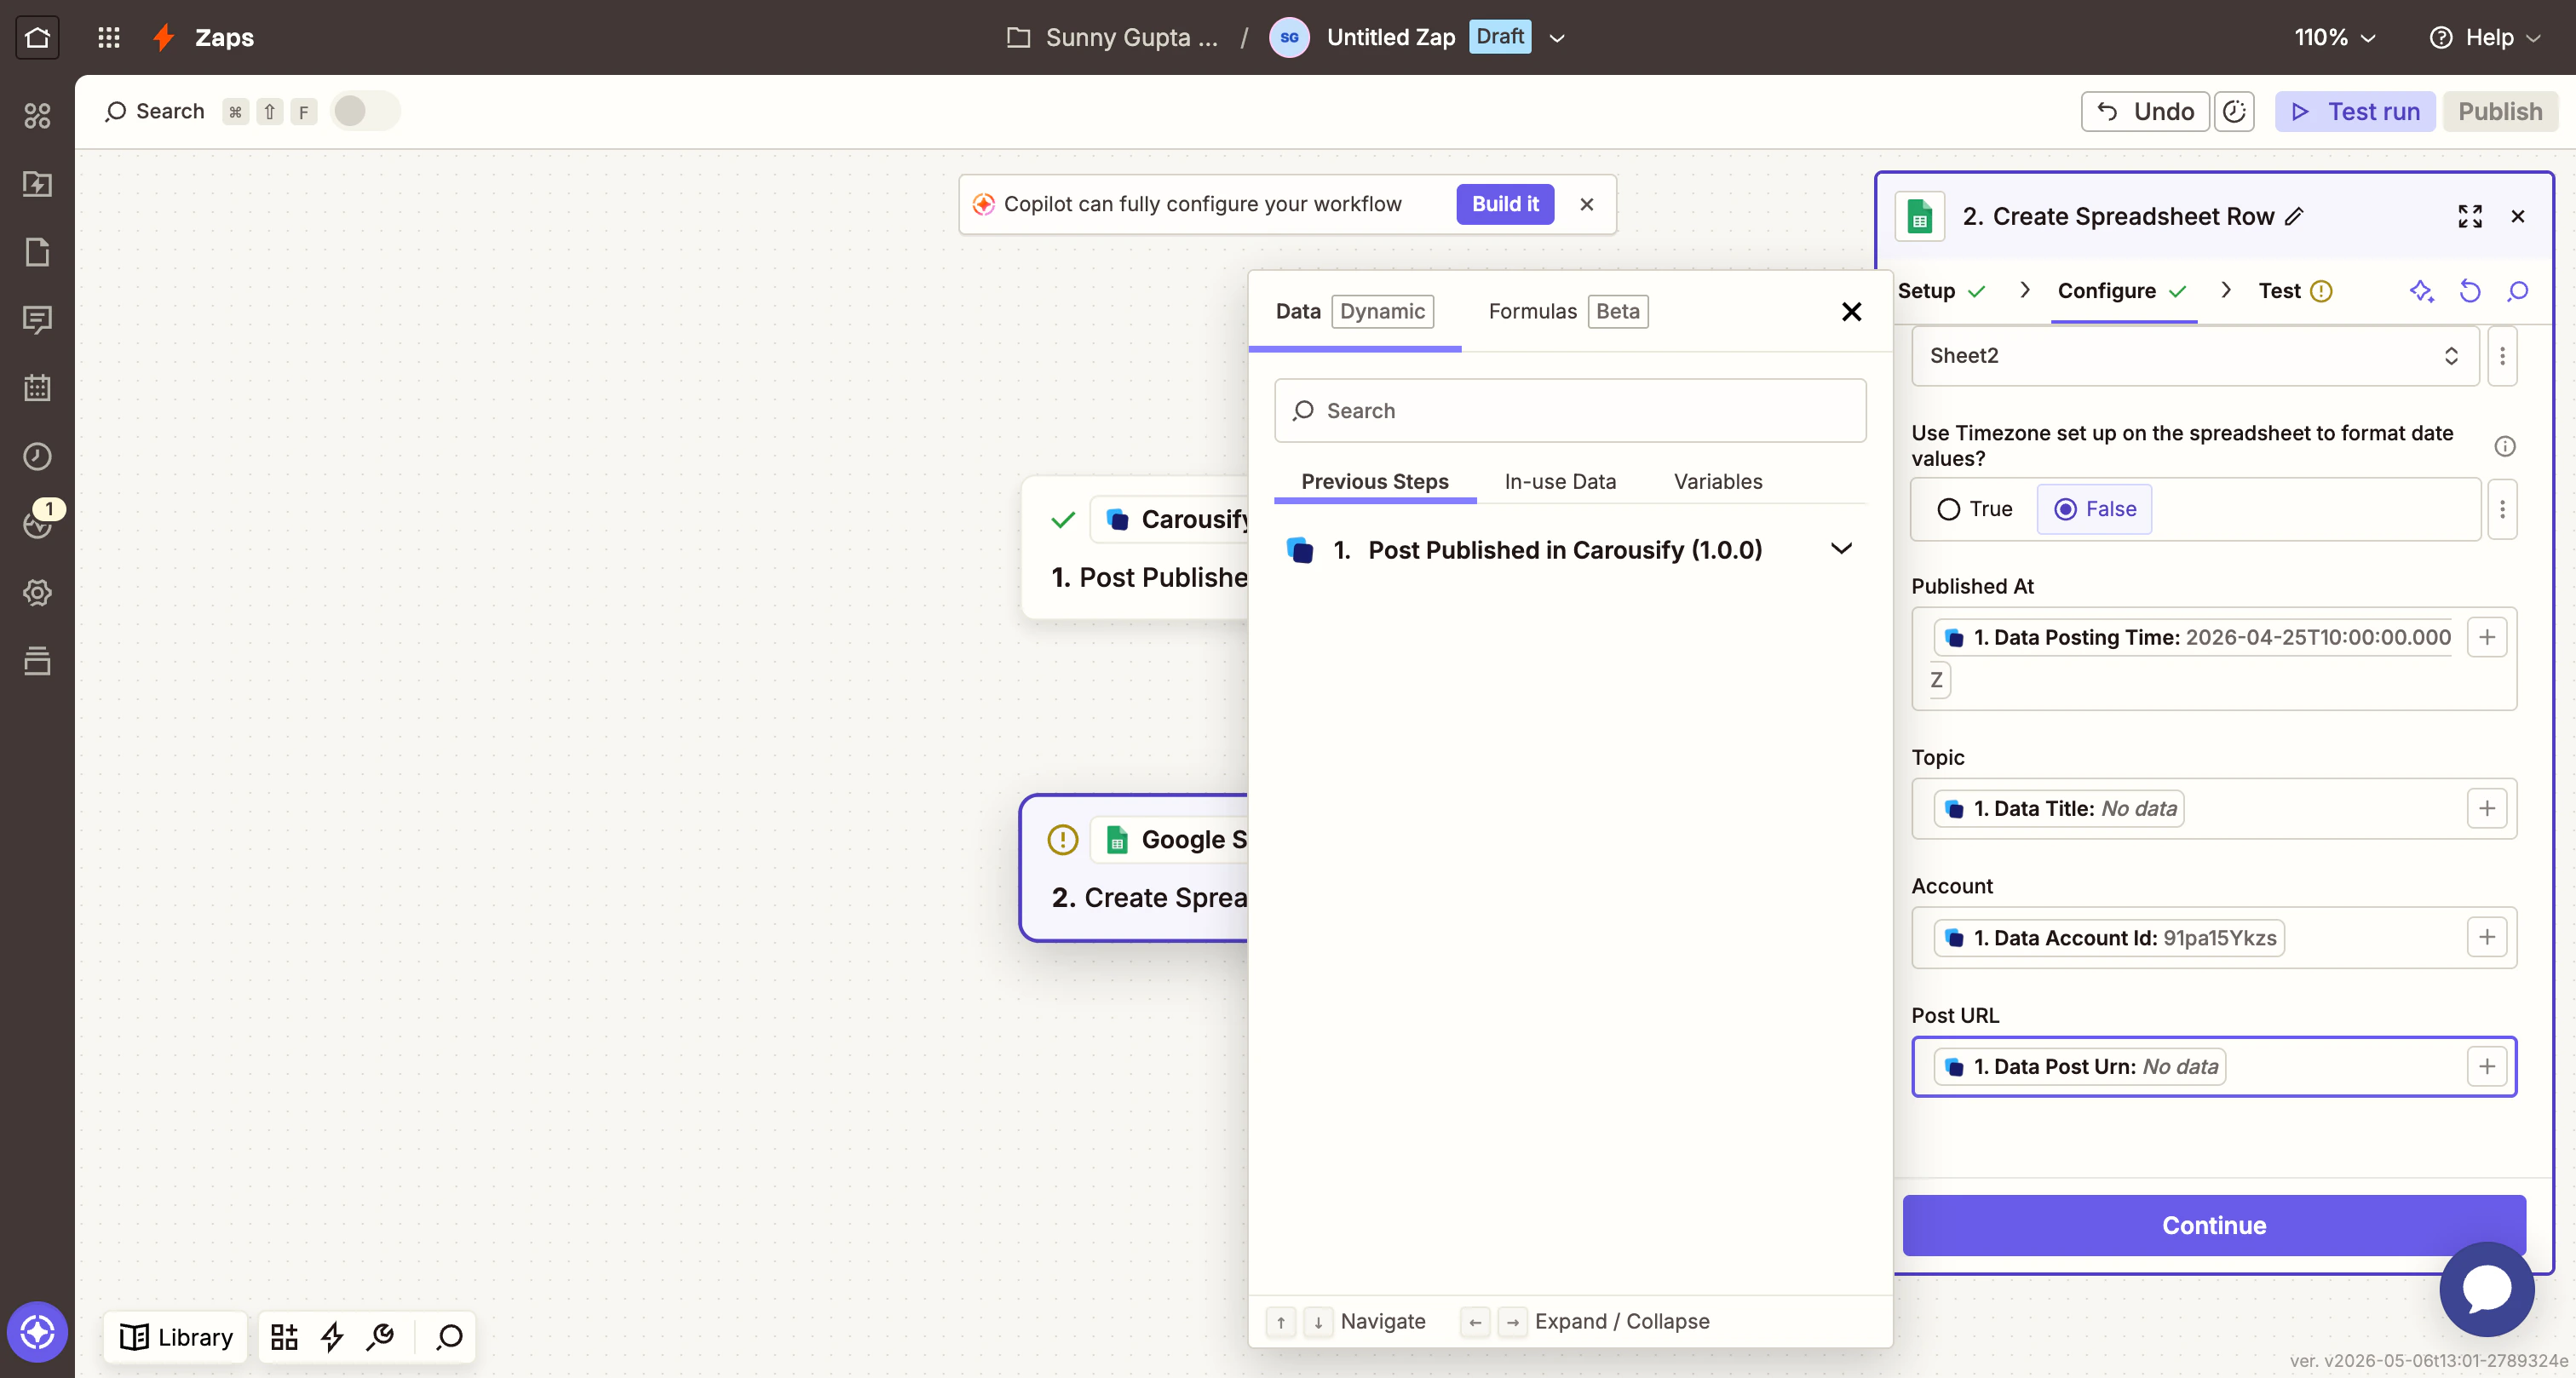Add a step via the bottom toolbar grid-plus icon
This screenshot has width=2576, height=1378.
(x=284, y=1336)
